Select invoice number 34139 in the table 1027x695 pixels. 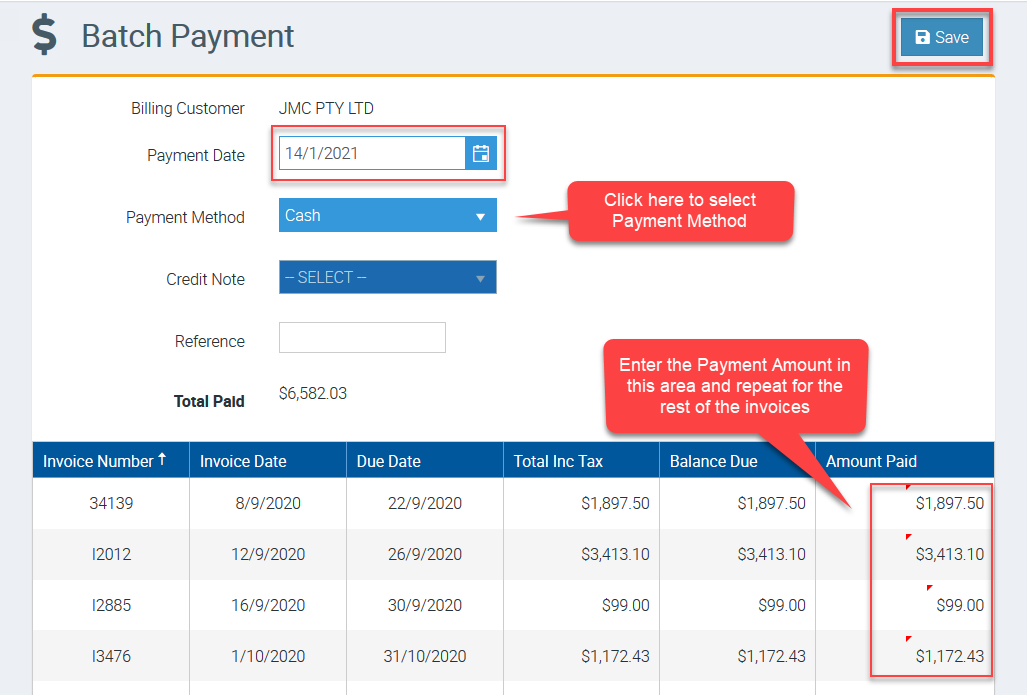pyautogui.click(x=111, y=503)
